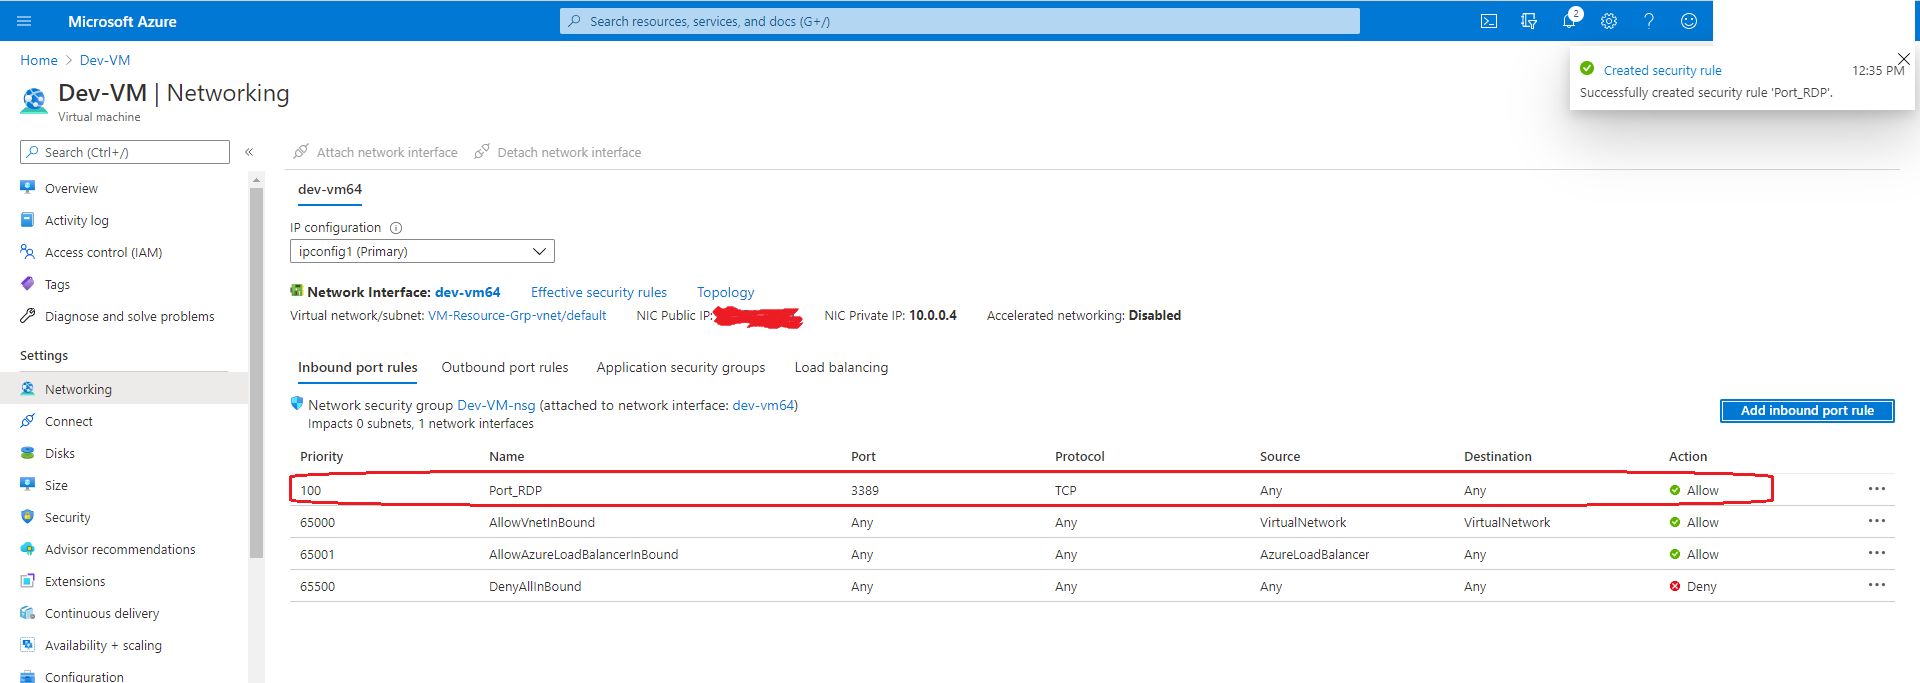Open Created security rule notification link
The width and height of the screenshot is (1920, 683).
pyautogui.click(x=1663, y=70)
